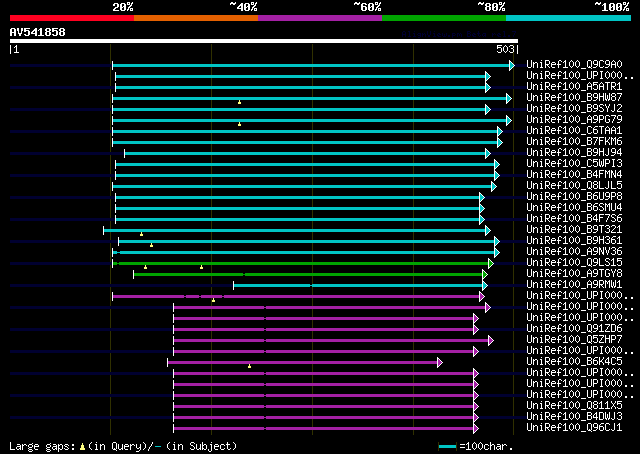Select the query name AV541858
640x454 pixels.
38,32
